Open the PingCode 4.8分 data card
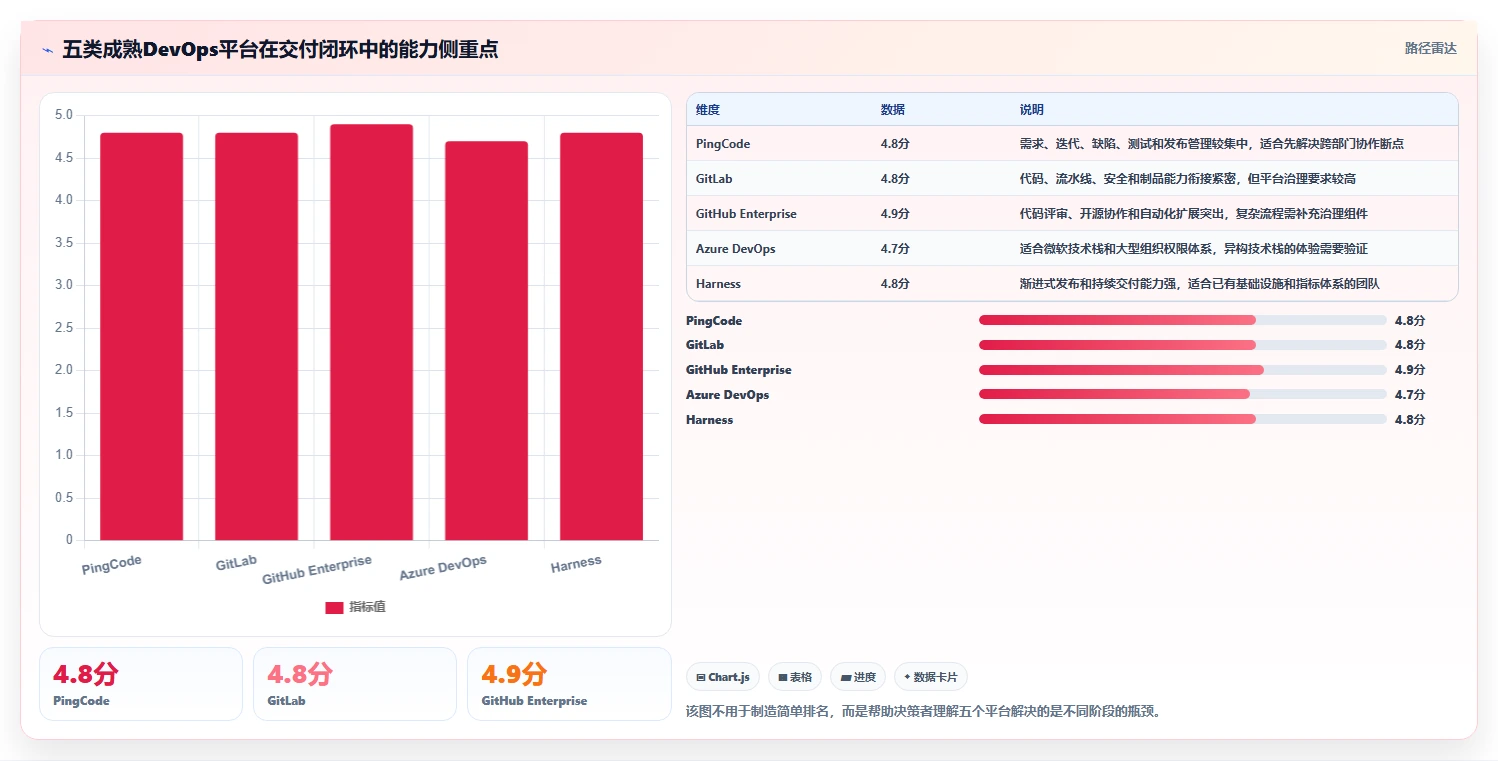This screenshot has height=761, width=1498. click(x=141, y=684)
